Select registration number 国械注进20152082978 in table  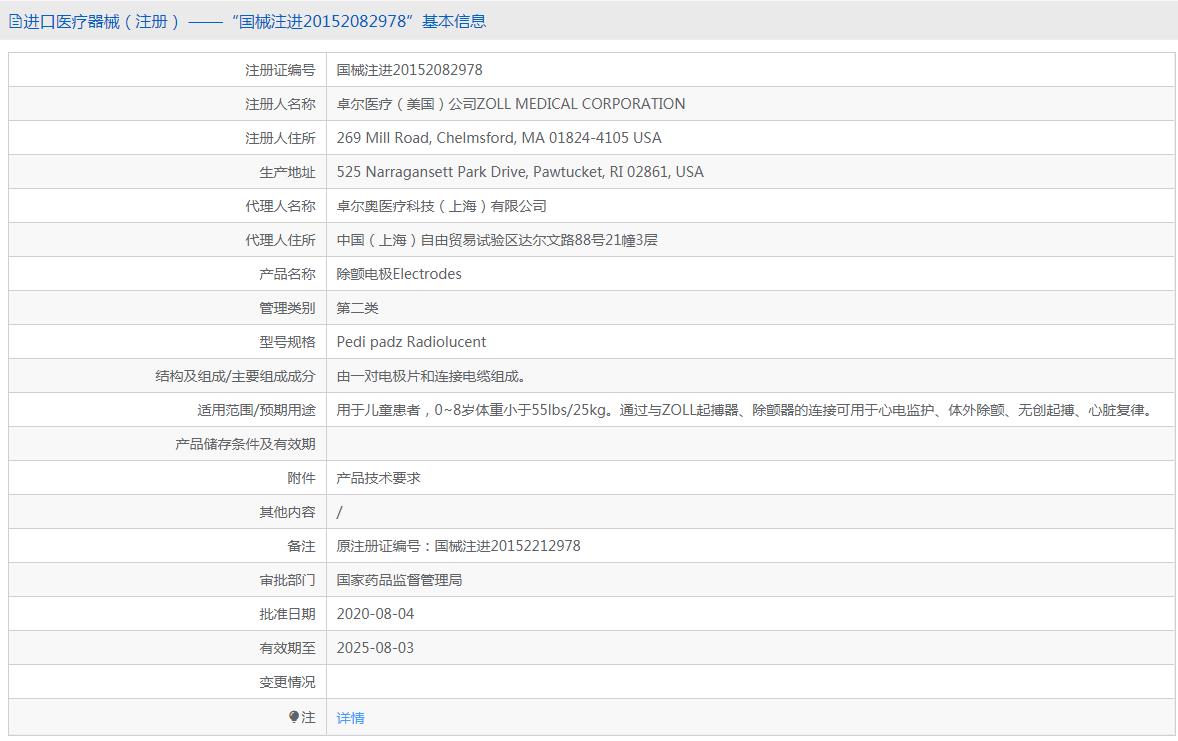(409, 70)
